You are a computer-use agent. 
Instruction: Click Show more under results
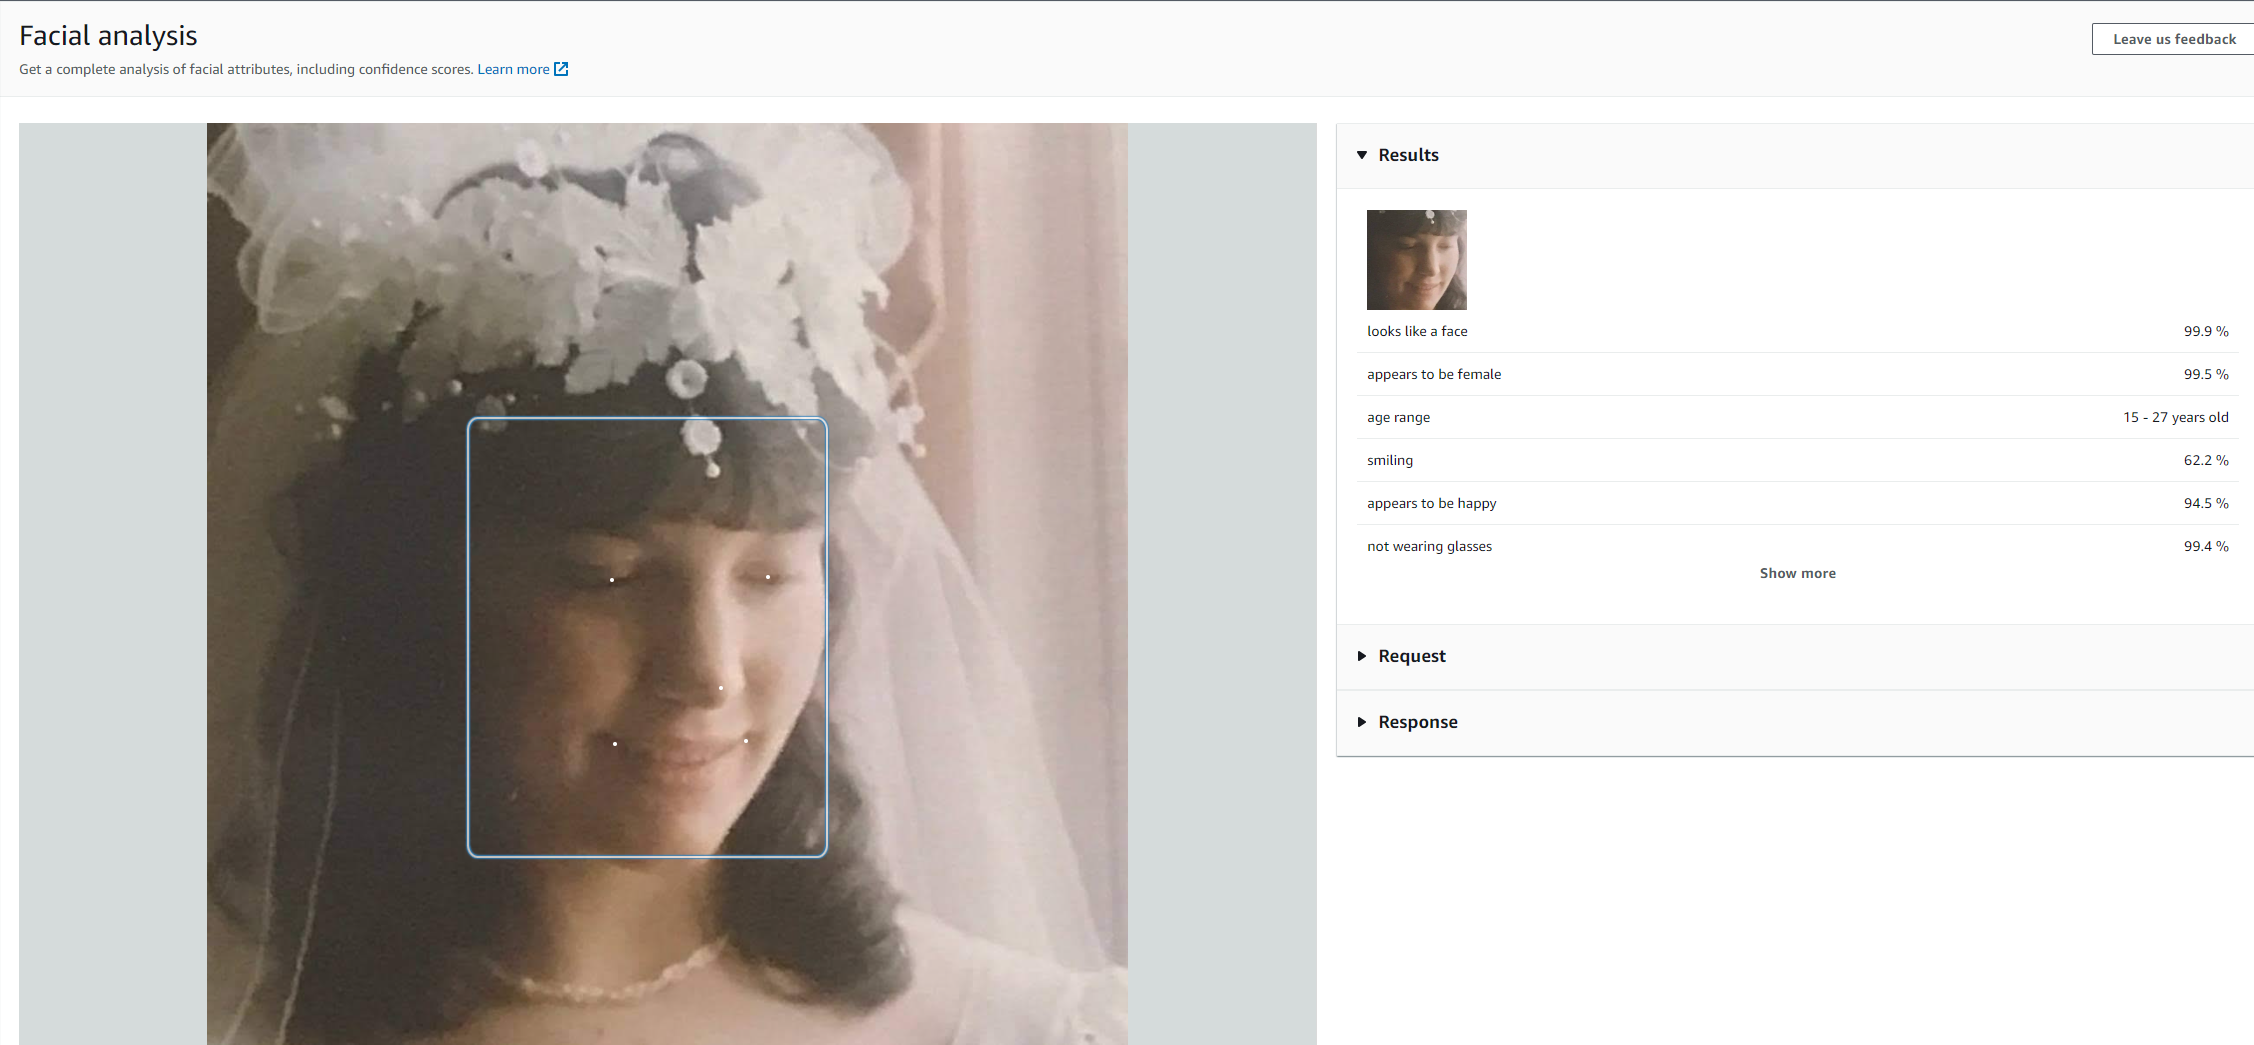pyautogui.click(x=1797, y=573)
